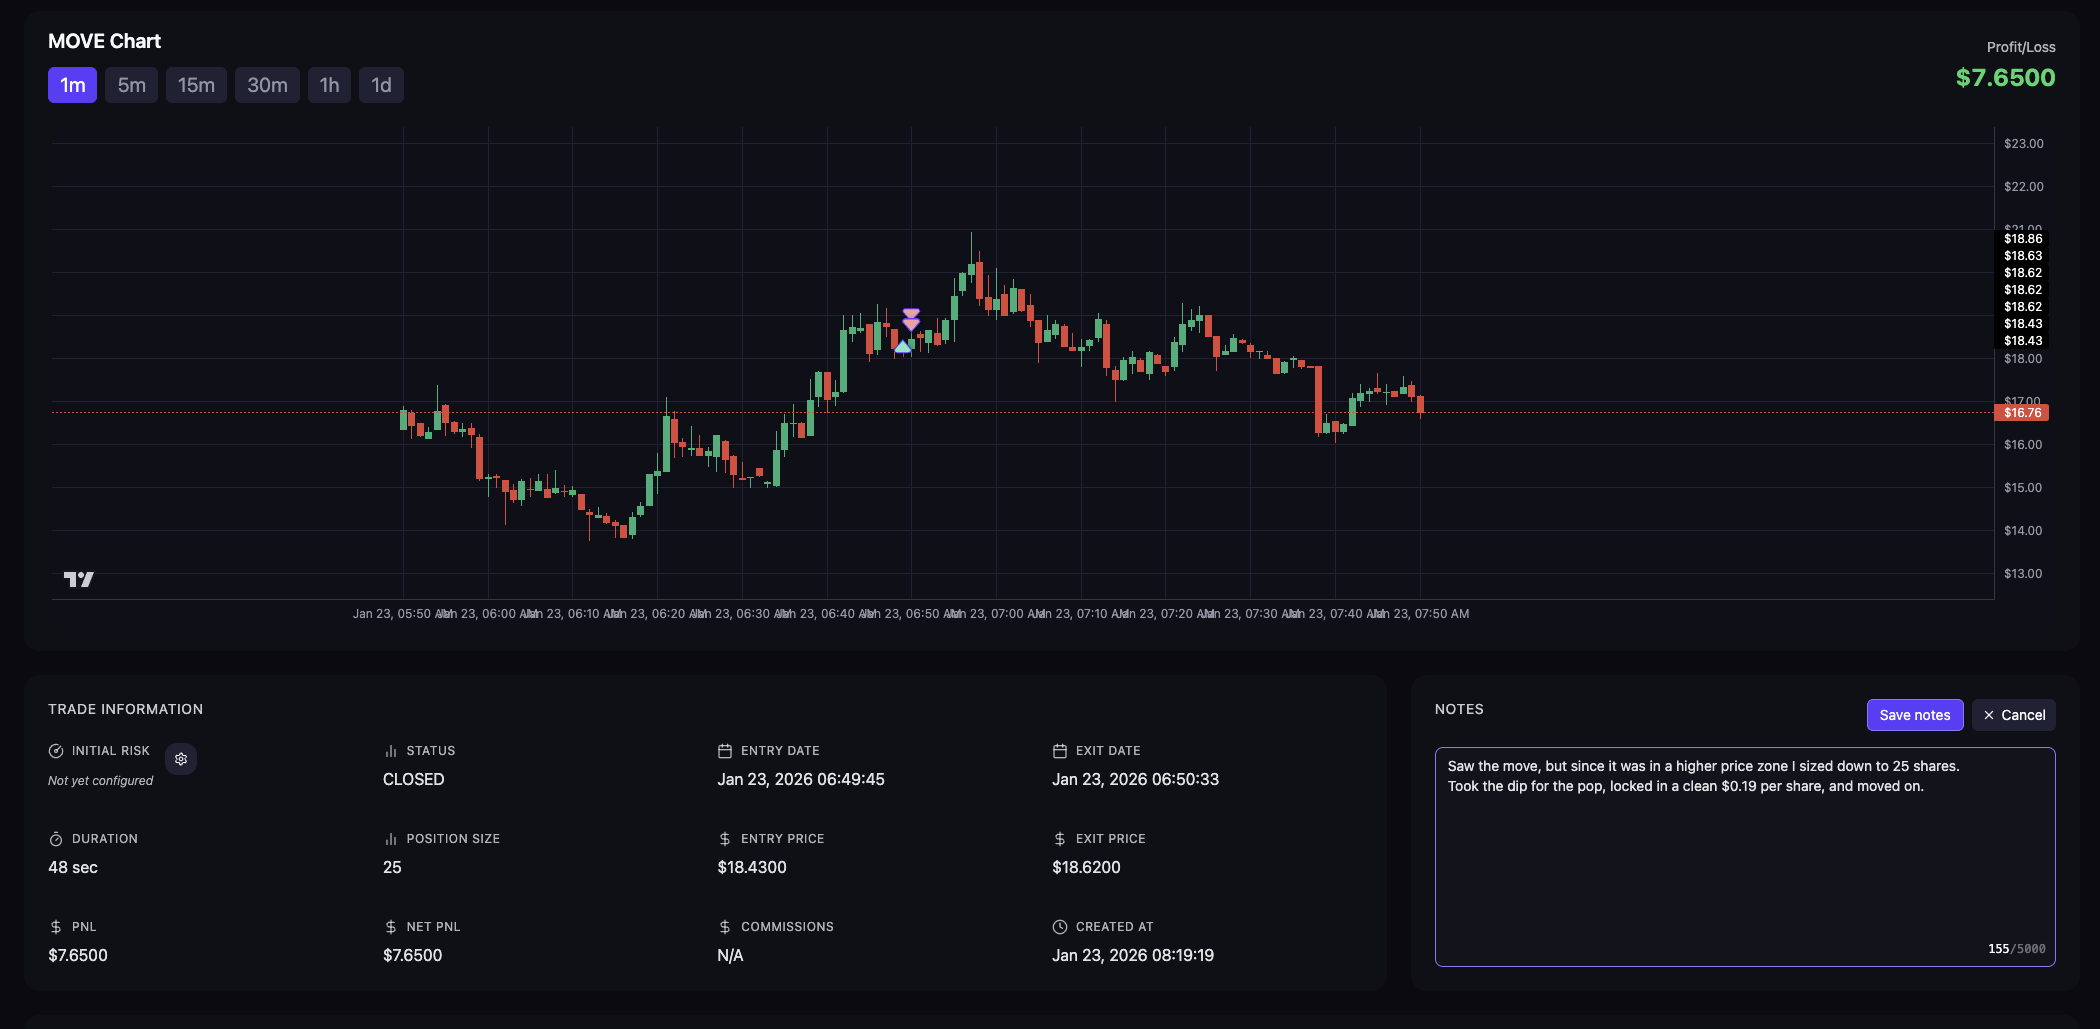
Task: Cancel editing the notes
Action: click(x=2013, y=715)
